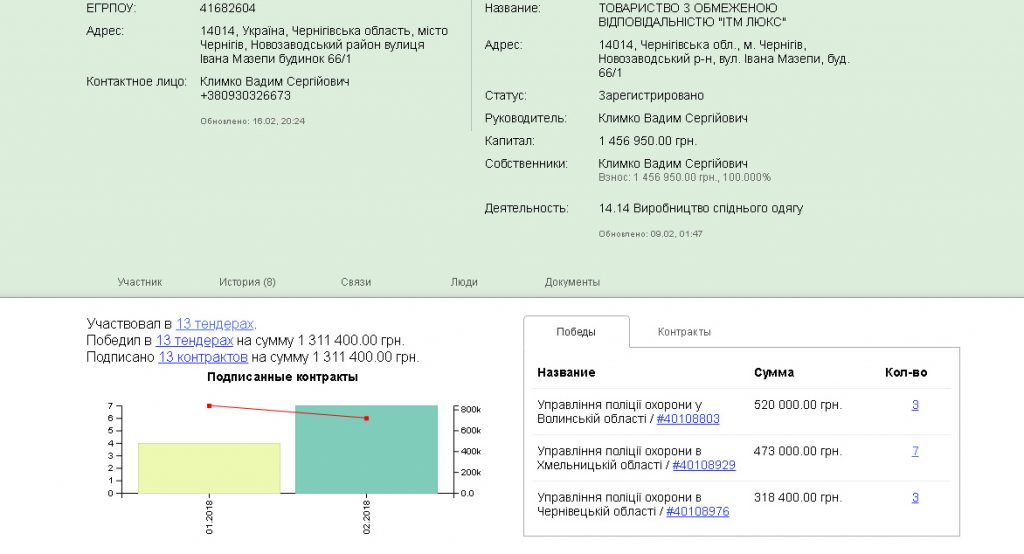
Task: Click the yellow 01.2018 chart bar
Action: 209,468
